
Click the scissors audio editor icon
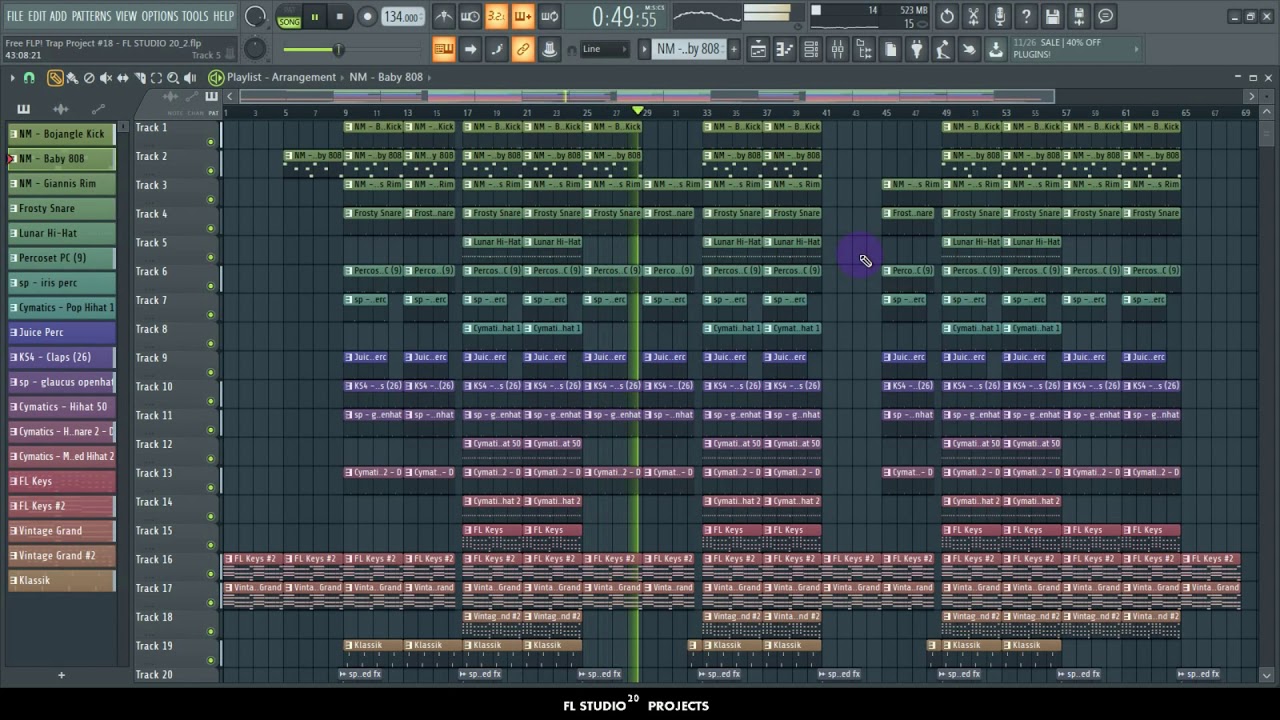tap(974, 16)
